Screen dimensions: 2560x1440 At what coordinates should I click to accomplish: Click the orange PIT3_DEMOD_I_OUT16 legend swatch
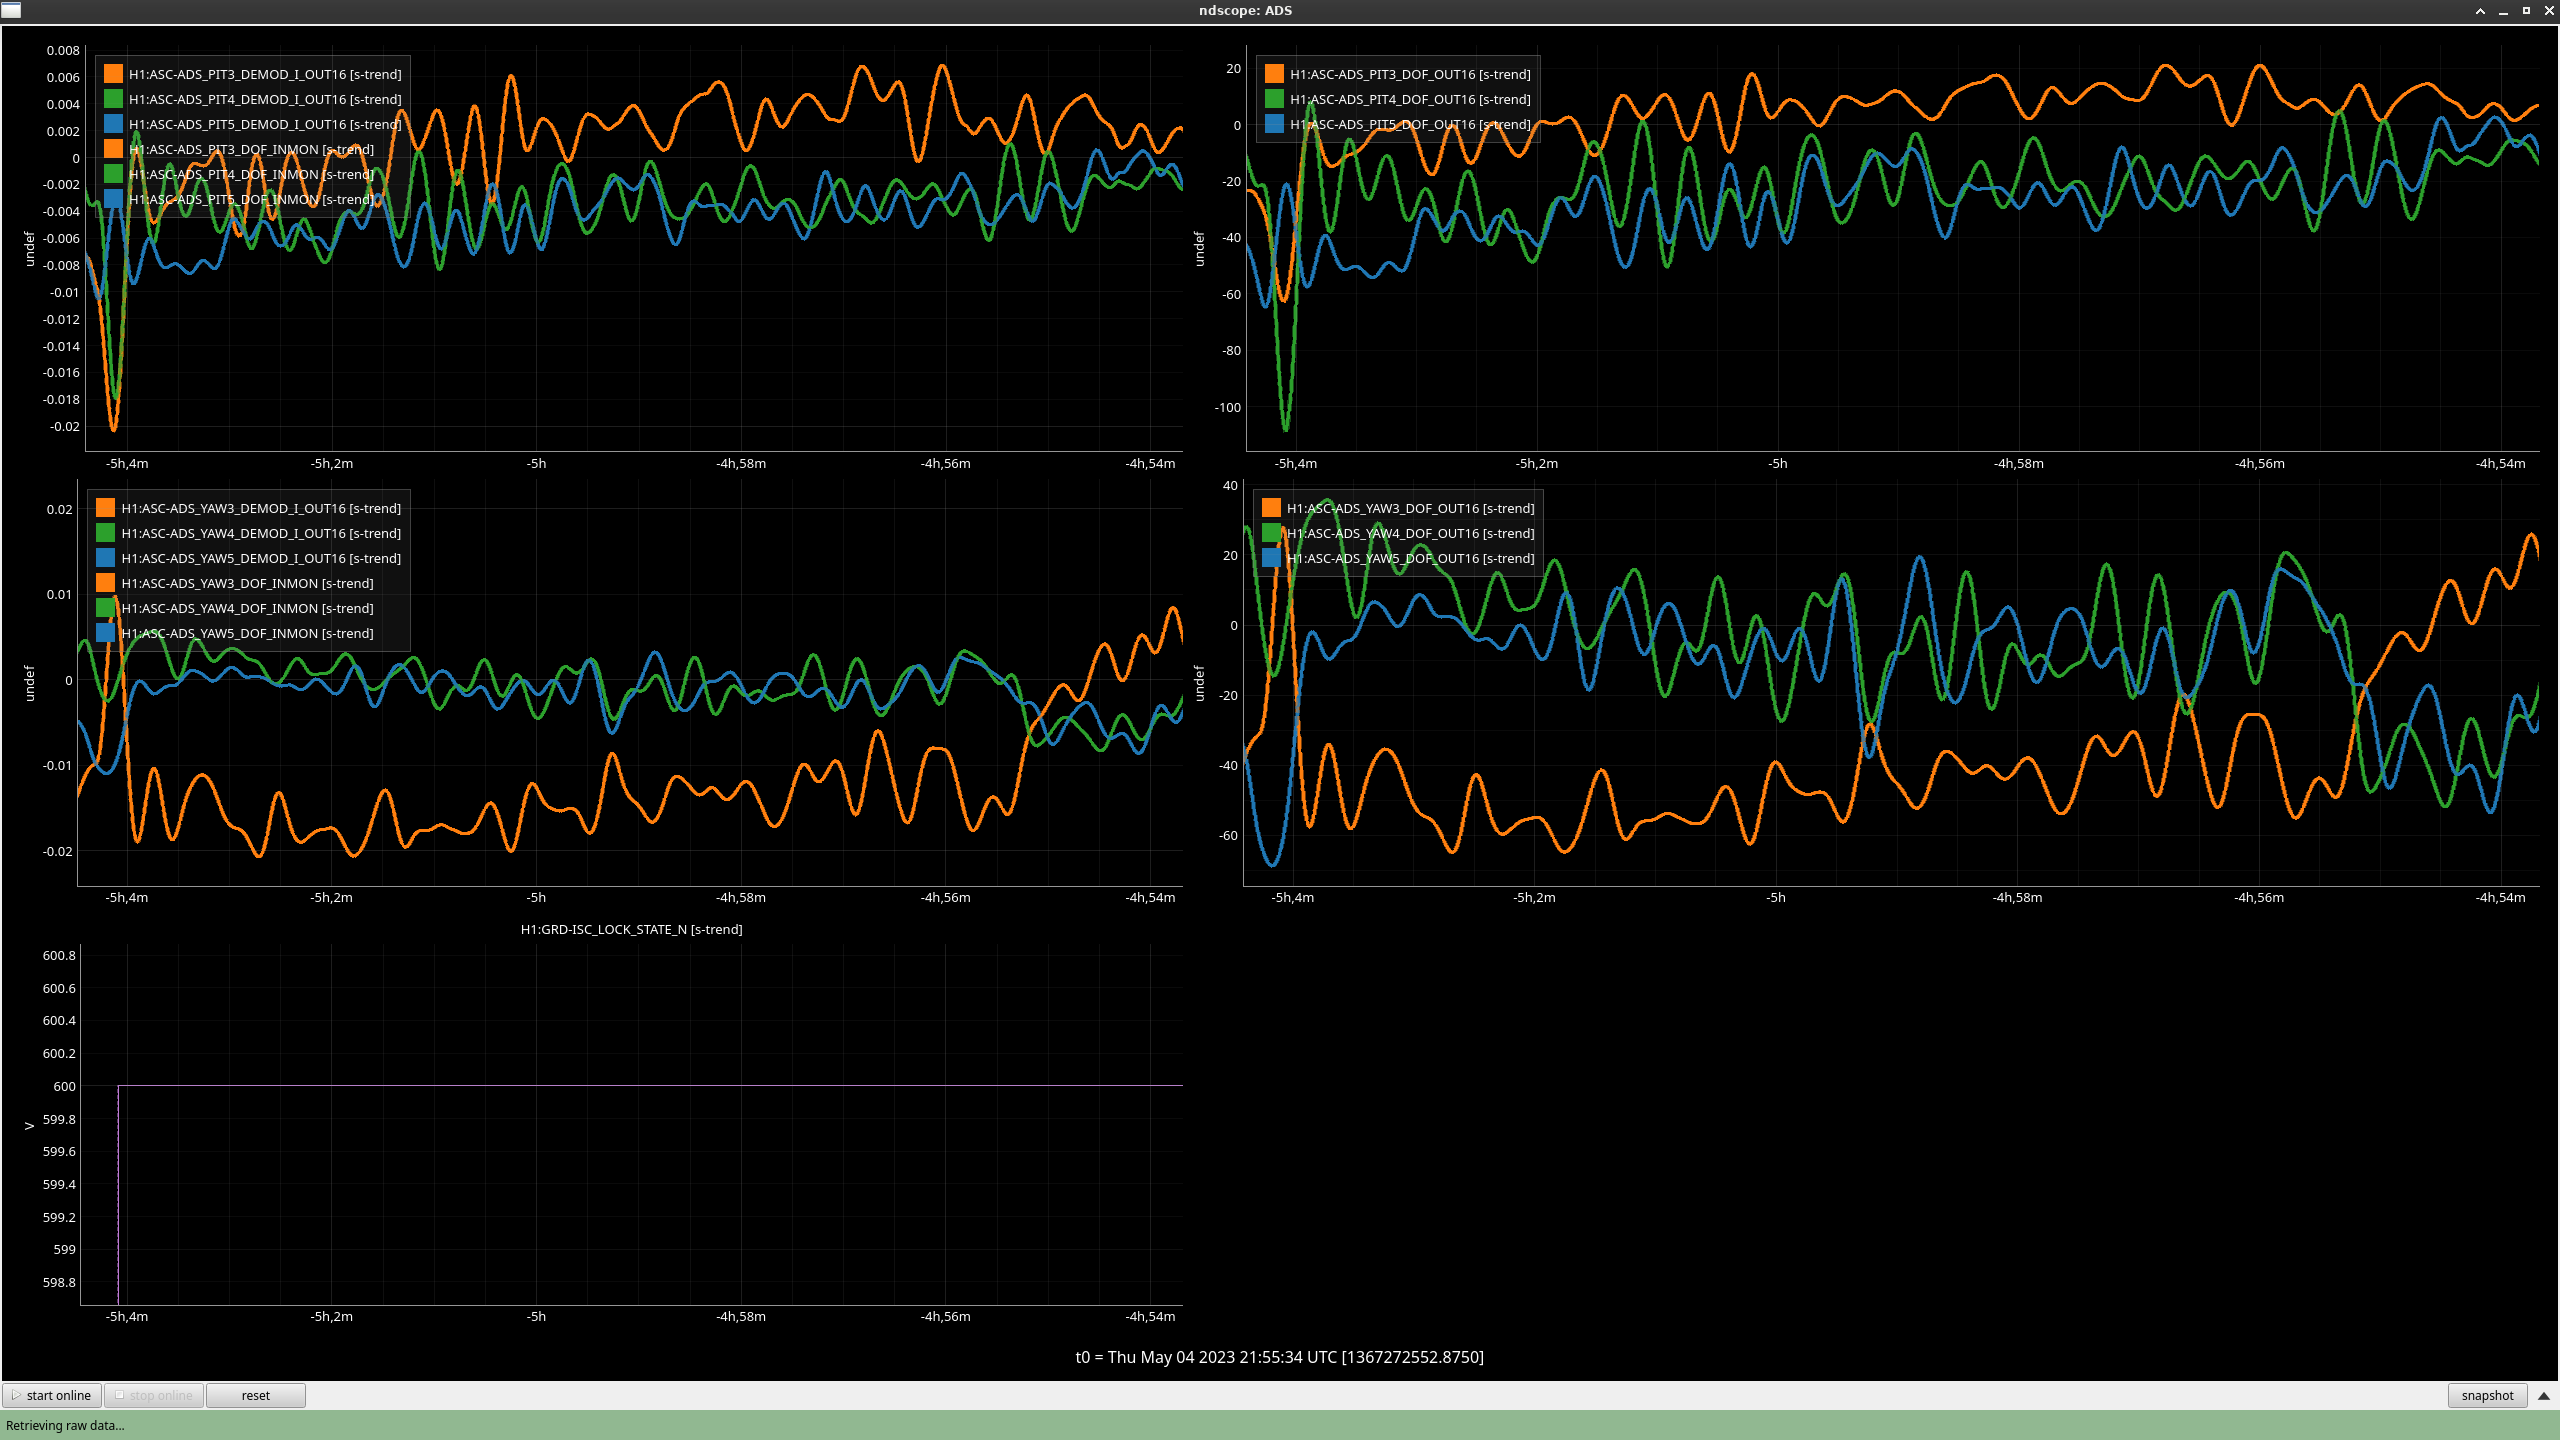pos(113,74)
